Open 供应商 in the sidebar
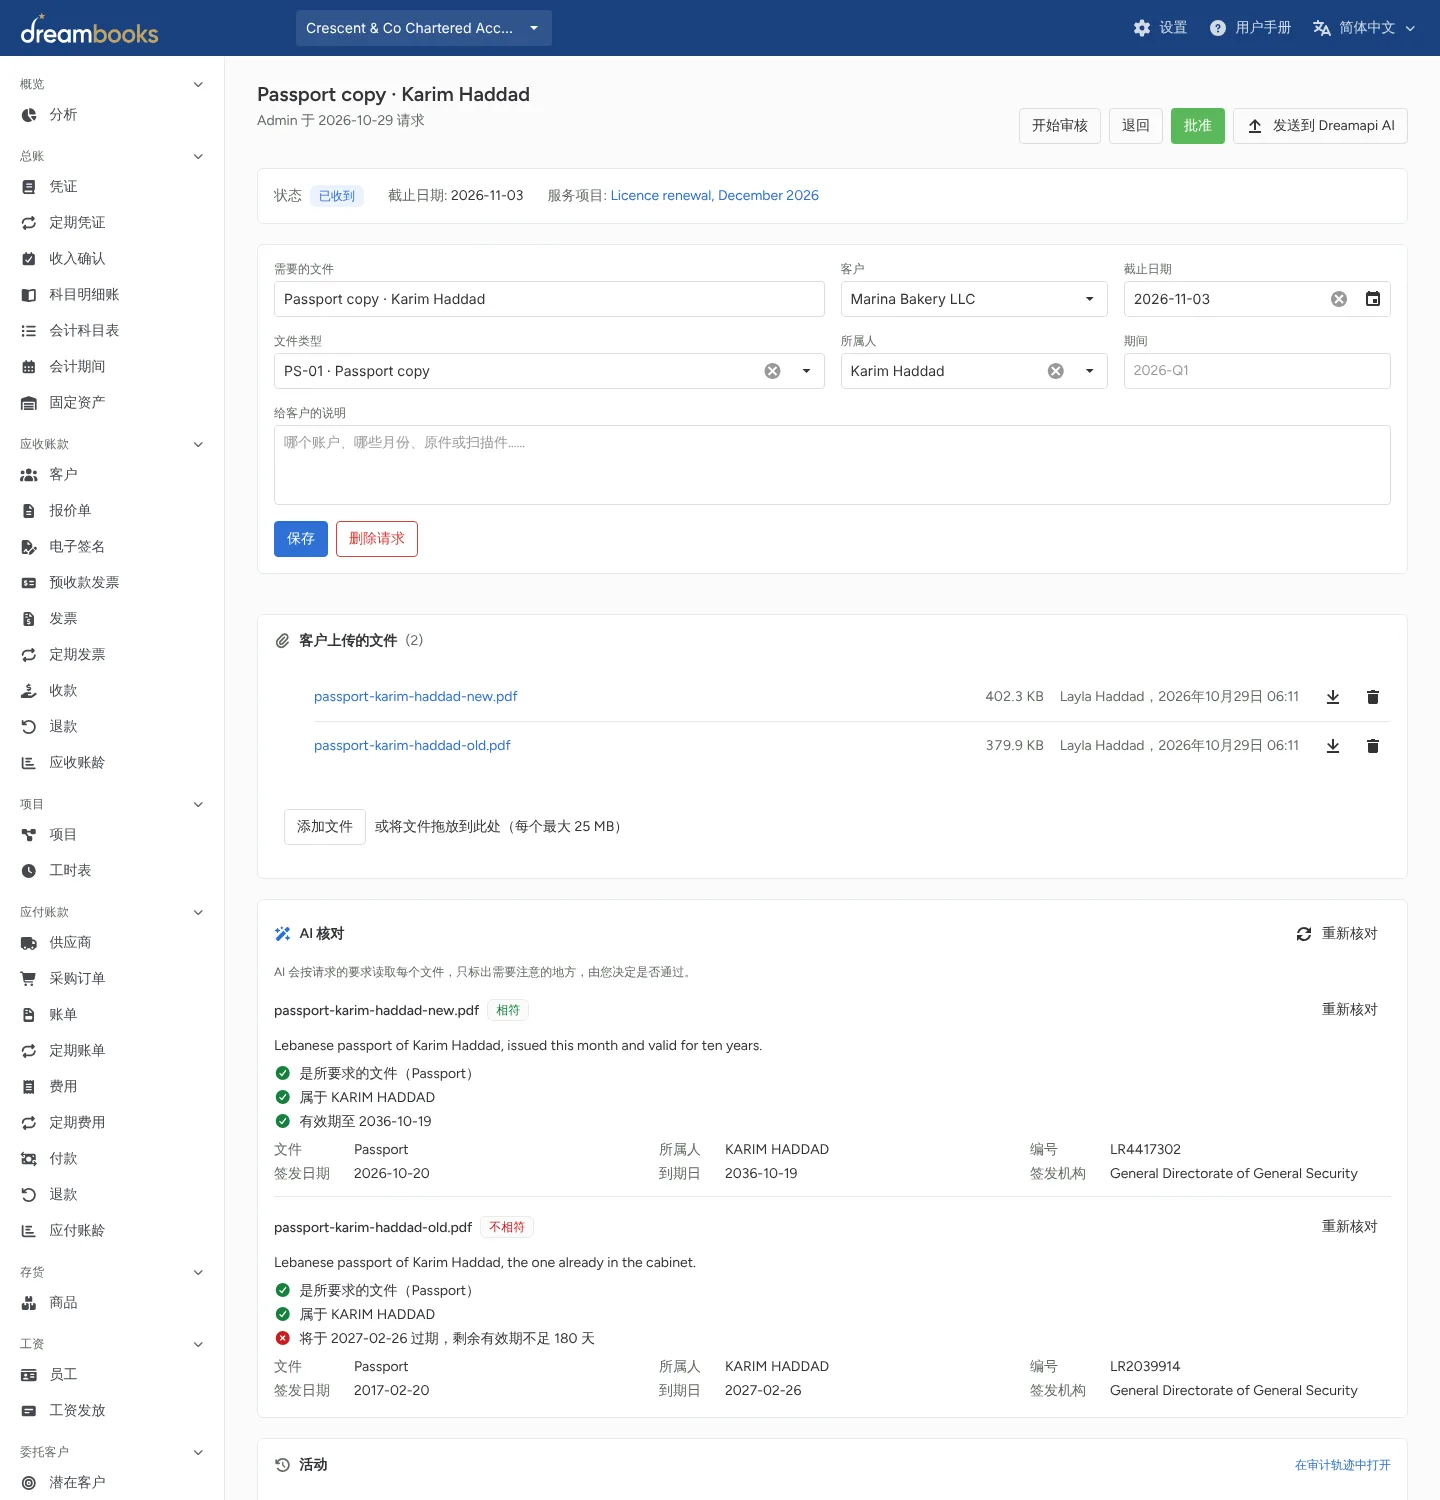The image size is (1440, 1500). pyautogui.click(x=112, y=943)
